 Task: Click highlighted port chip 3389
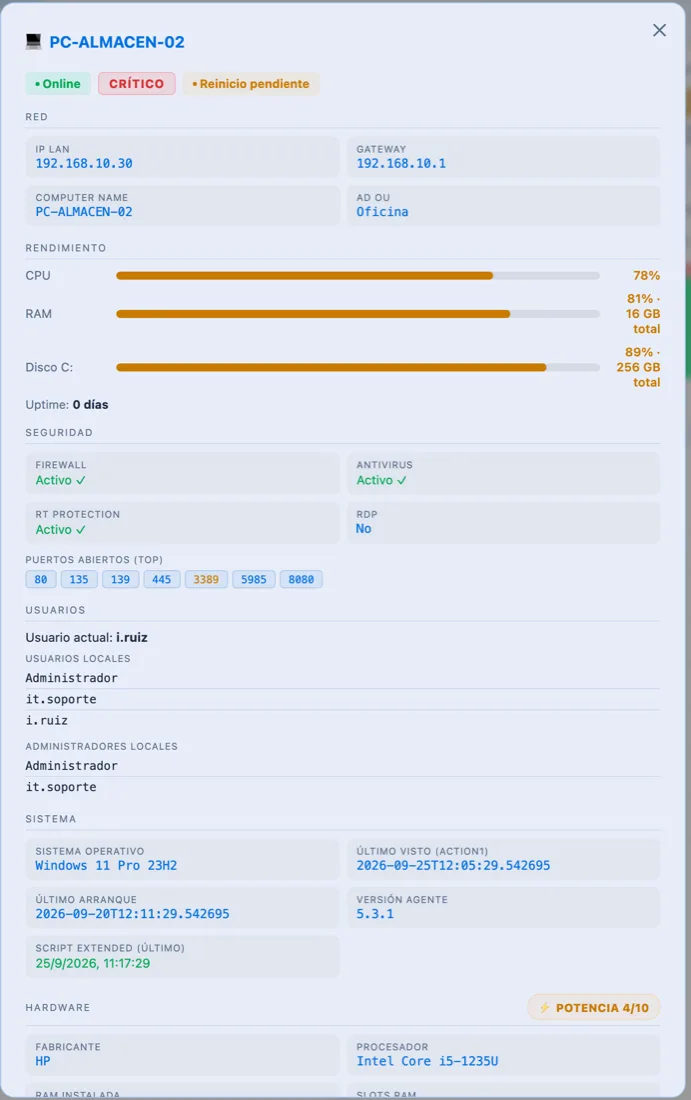(206, 579)
